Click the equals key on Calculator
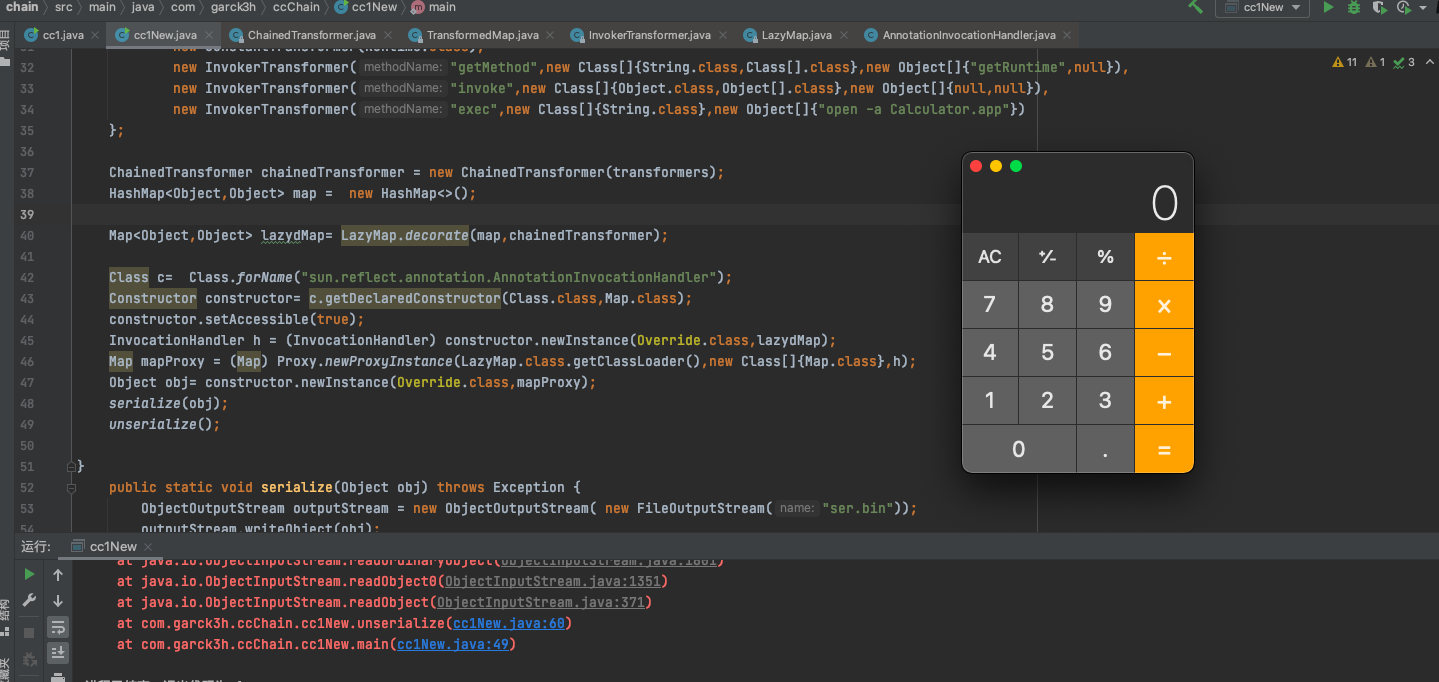This screenshot has height=682, width=1439. click(1164, 450)
